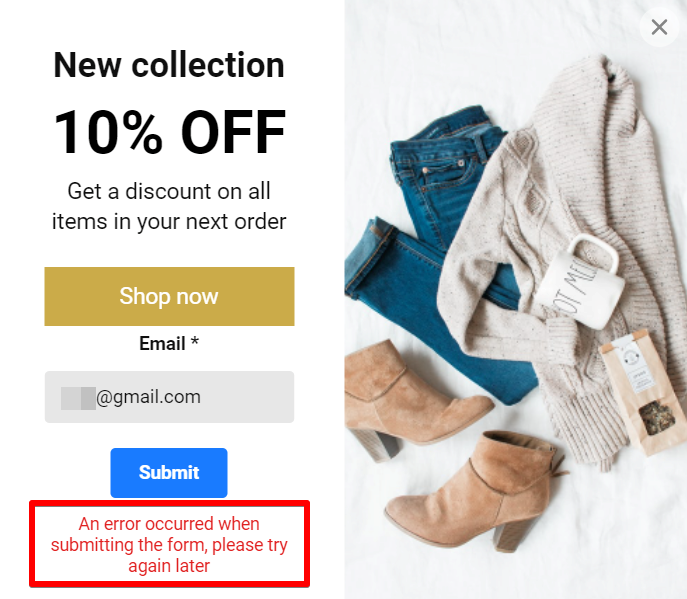Select the red form submission error message
687x599 pixels.
point(169,544)
